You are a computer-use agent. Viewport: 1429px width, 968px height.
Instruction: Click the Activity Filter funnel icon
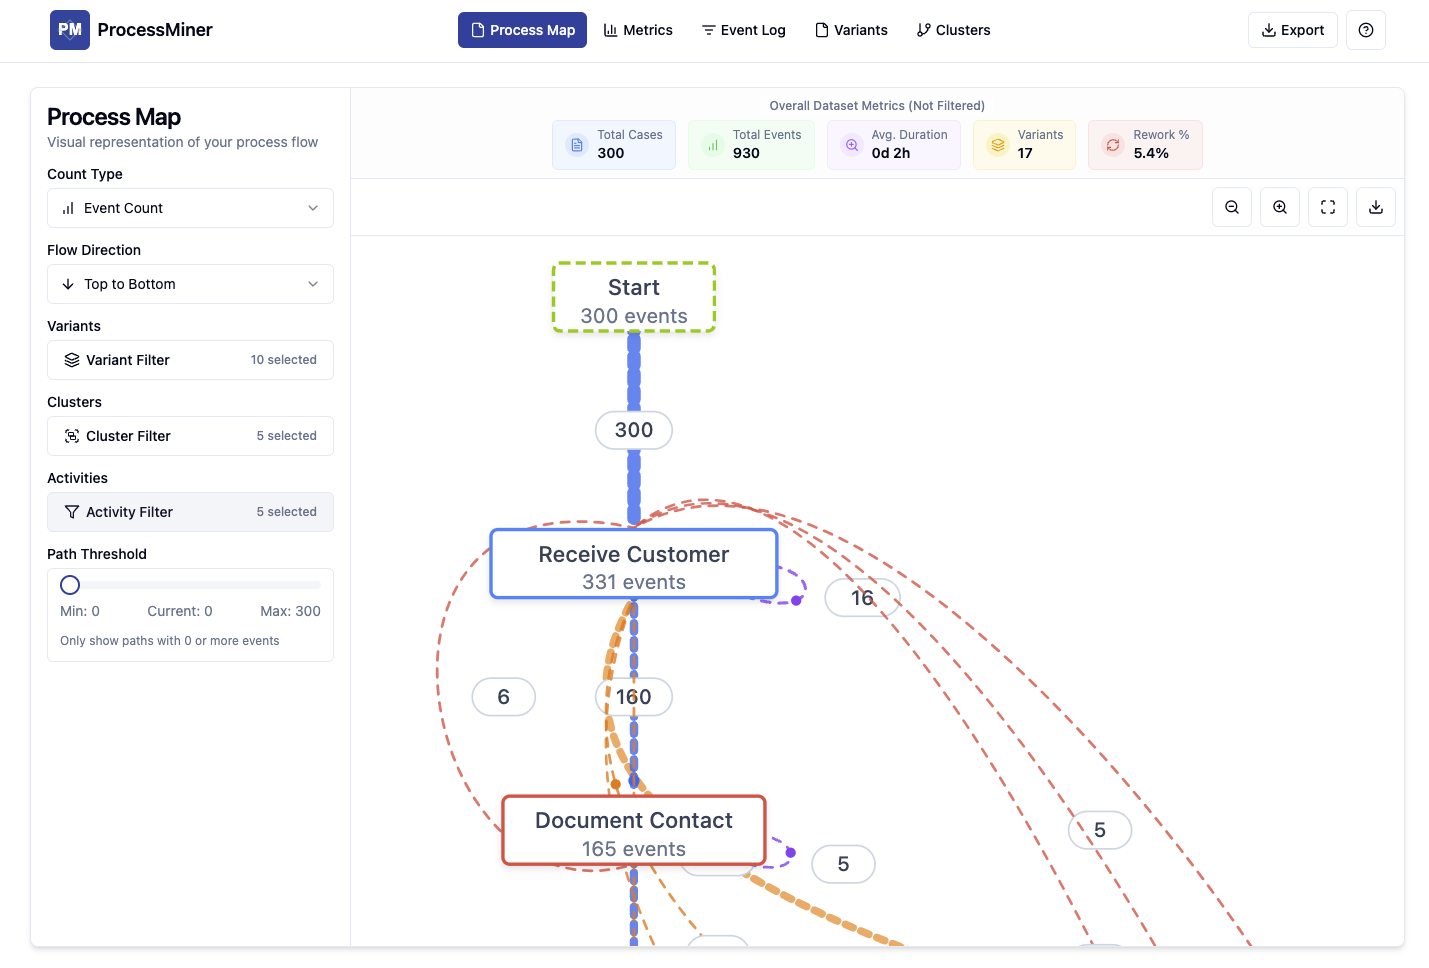72,512
